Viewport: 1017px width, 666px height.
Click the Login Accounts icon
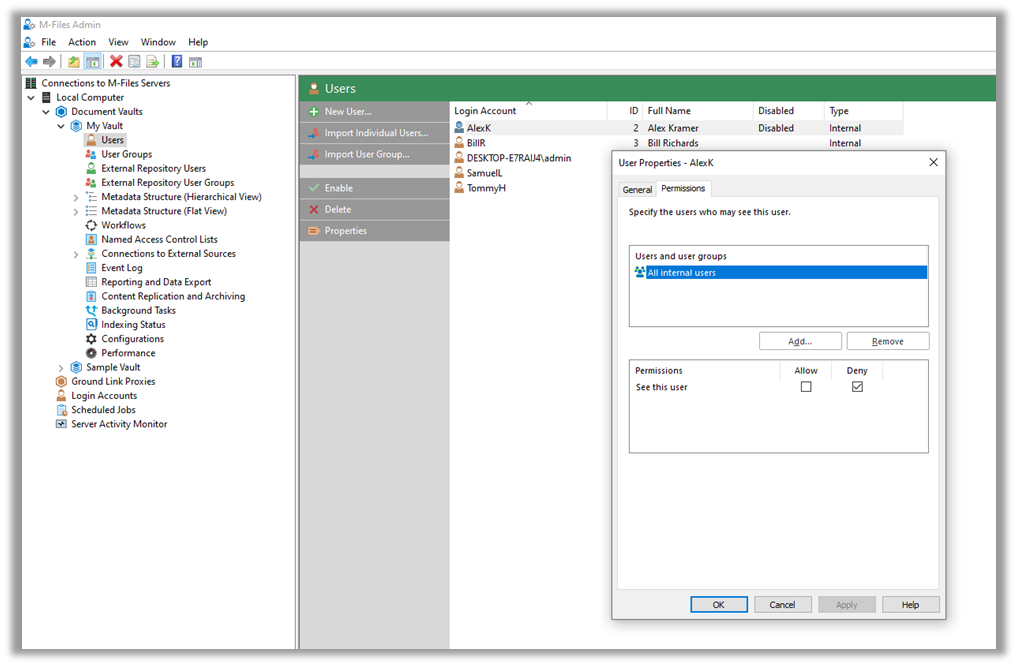(62, 396)
